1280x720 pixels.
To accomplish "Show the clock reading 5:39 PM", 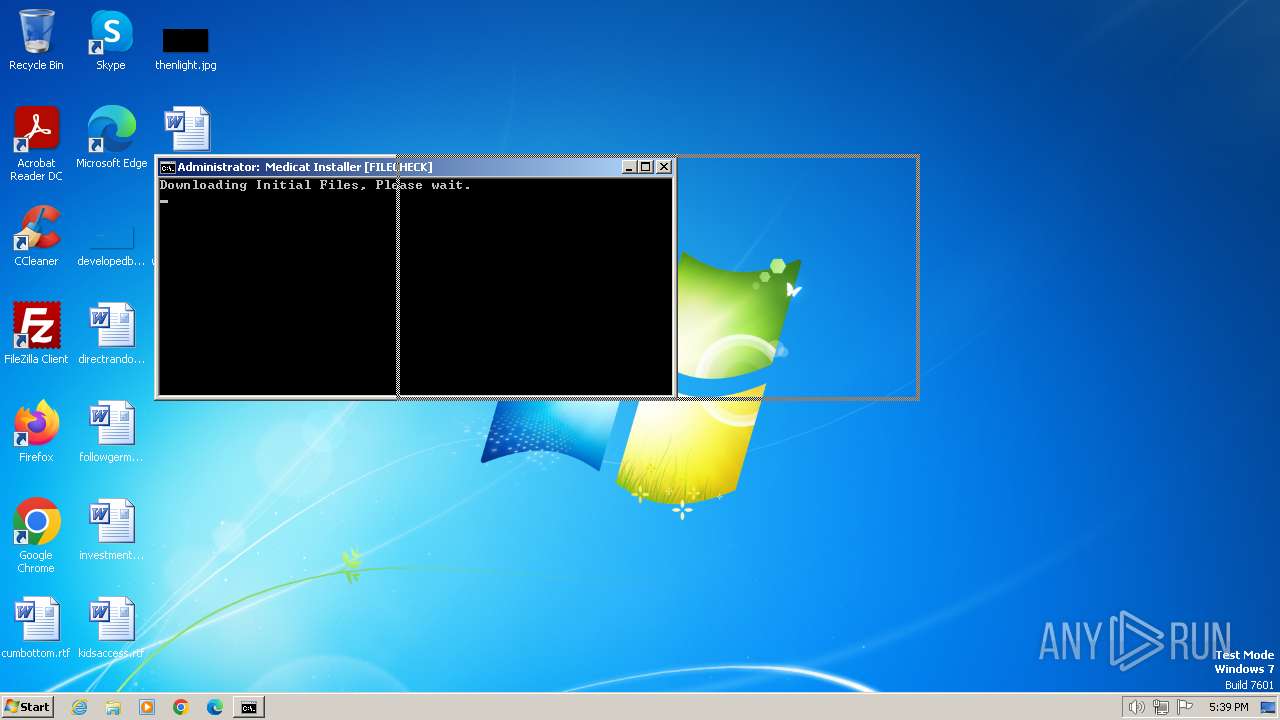I will point(1228,707).
